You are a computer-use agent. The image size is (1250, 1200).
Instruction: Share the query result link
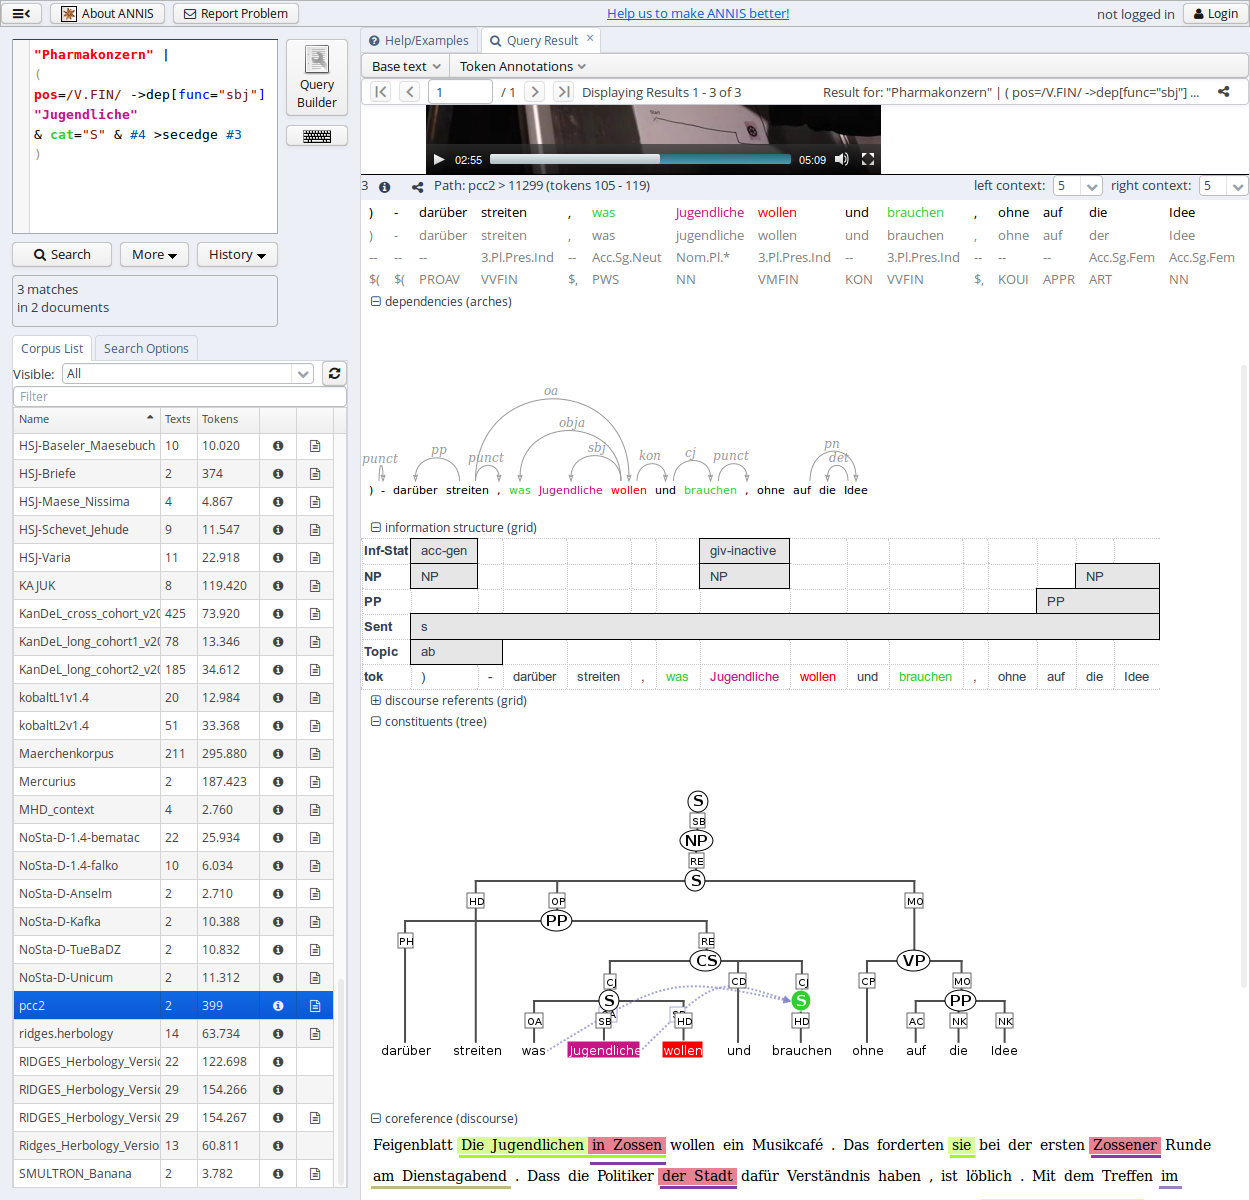pyautogui.click(x=1224, y=91)
